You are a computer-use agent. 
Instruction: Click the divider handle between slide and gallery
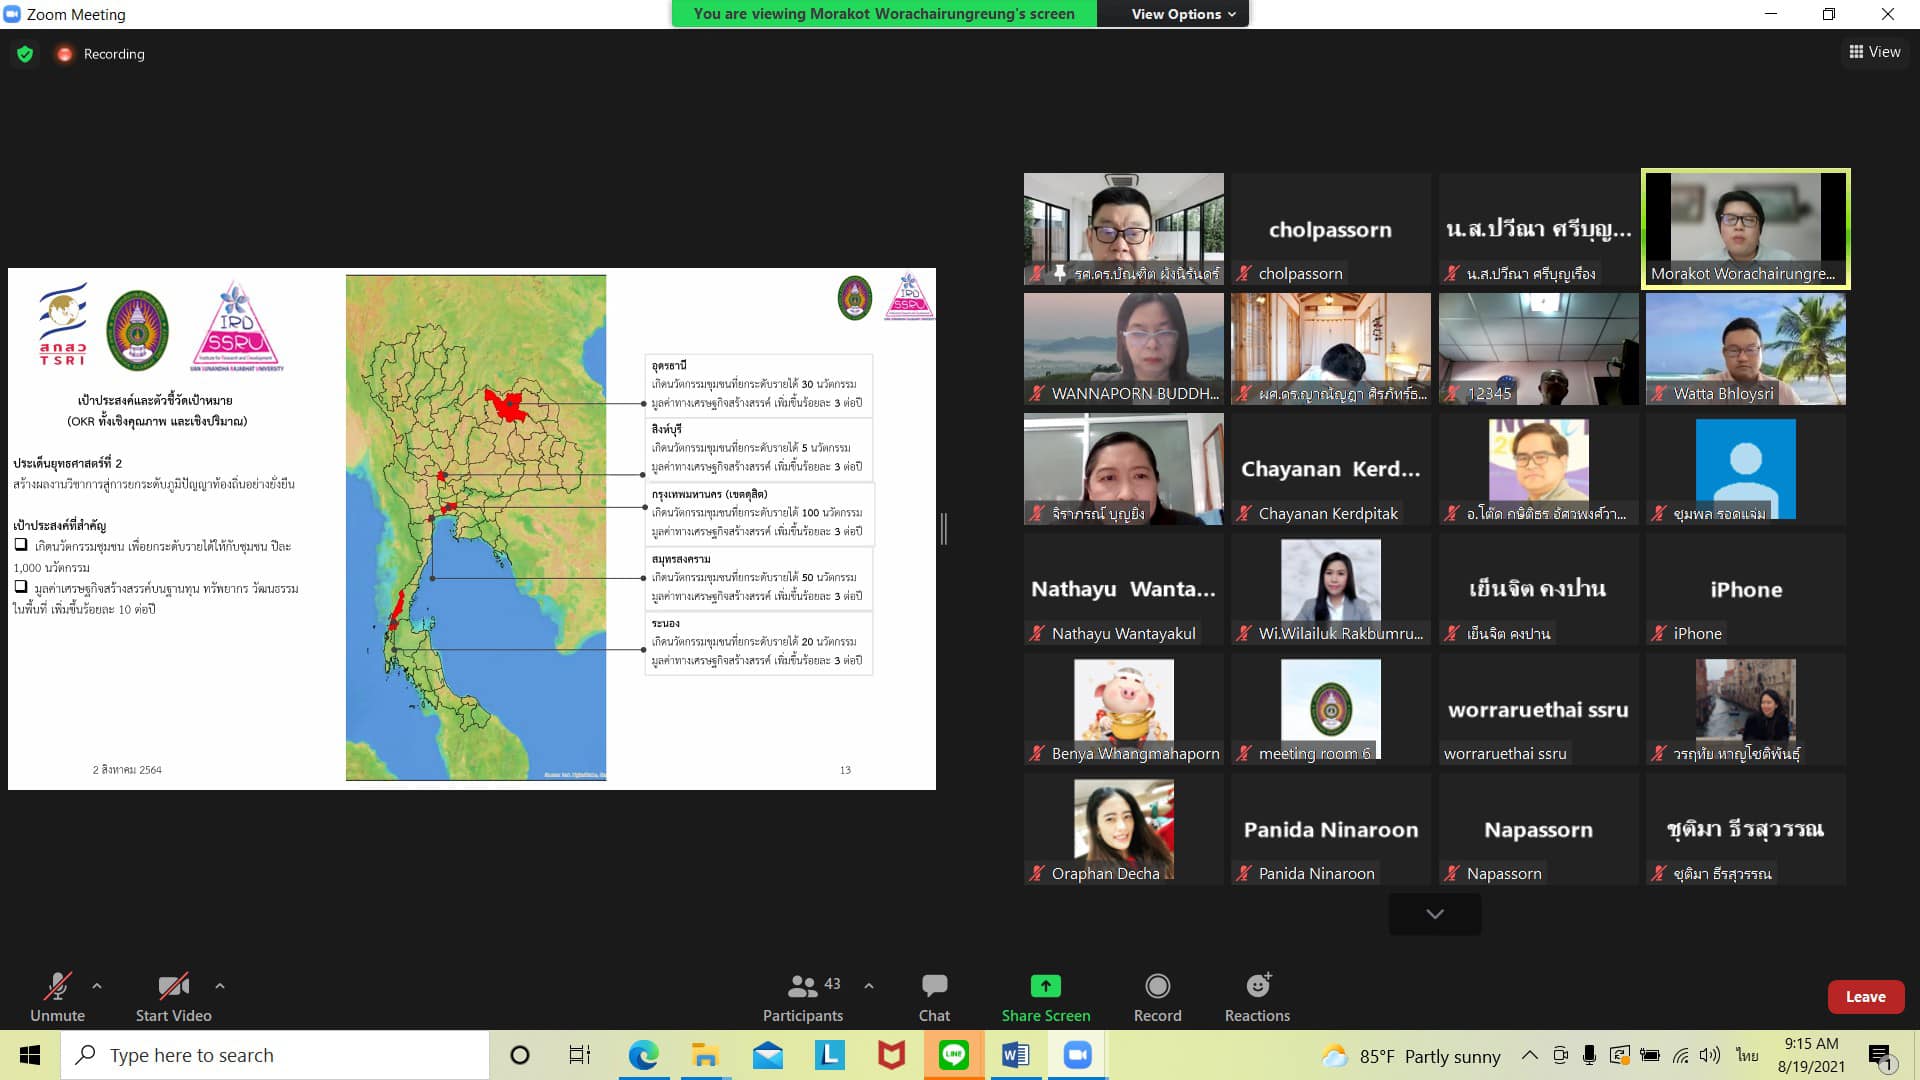point(943,529)
